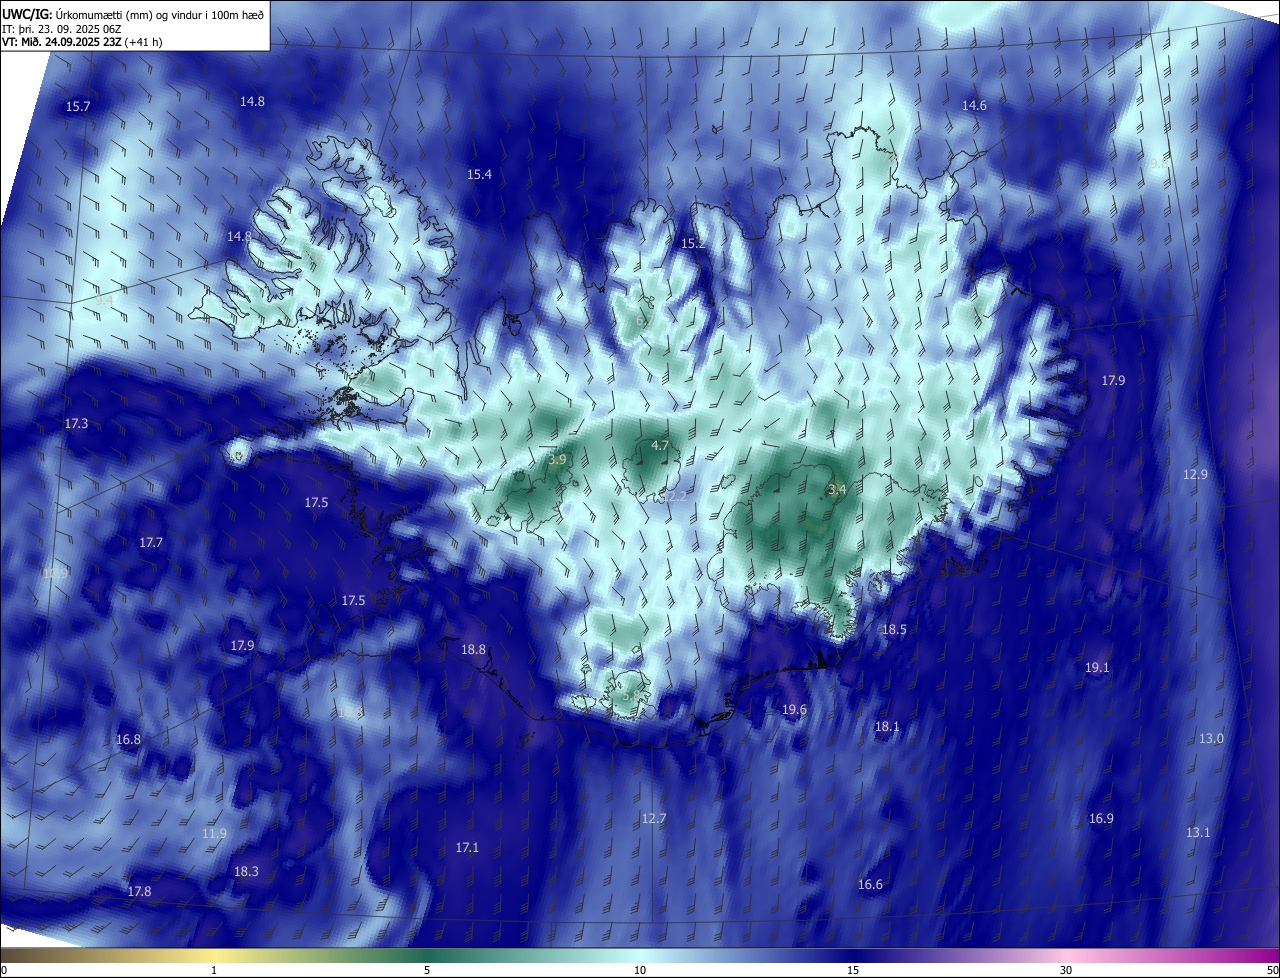Click the 16.6 value label
Image resolution: width=1280 pixels, height=978 pixels.
tap(870, 884)
